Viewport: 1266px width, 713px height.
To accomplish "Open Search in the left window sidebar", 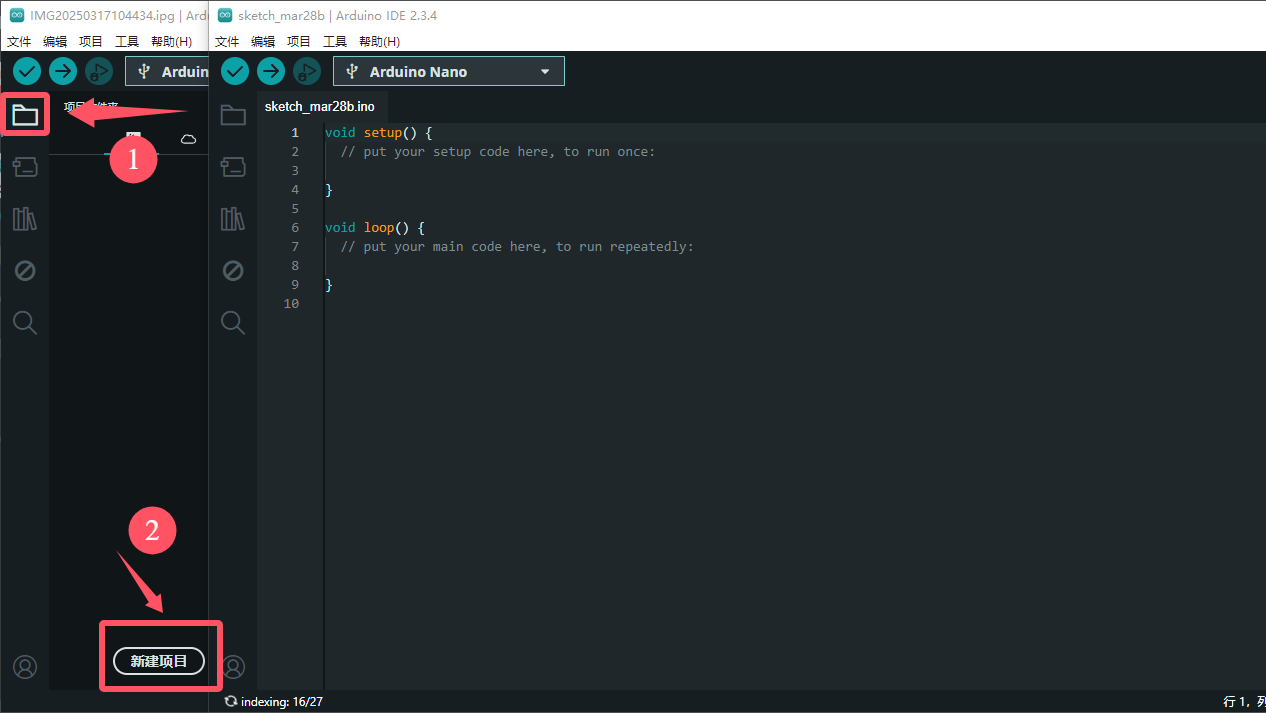I will (25, 322).
